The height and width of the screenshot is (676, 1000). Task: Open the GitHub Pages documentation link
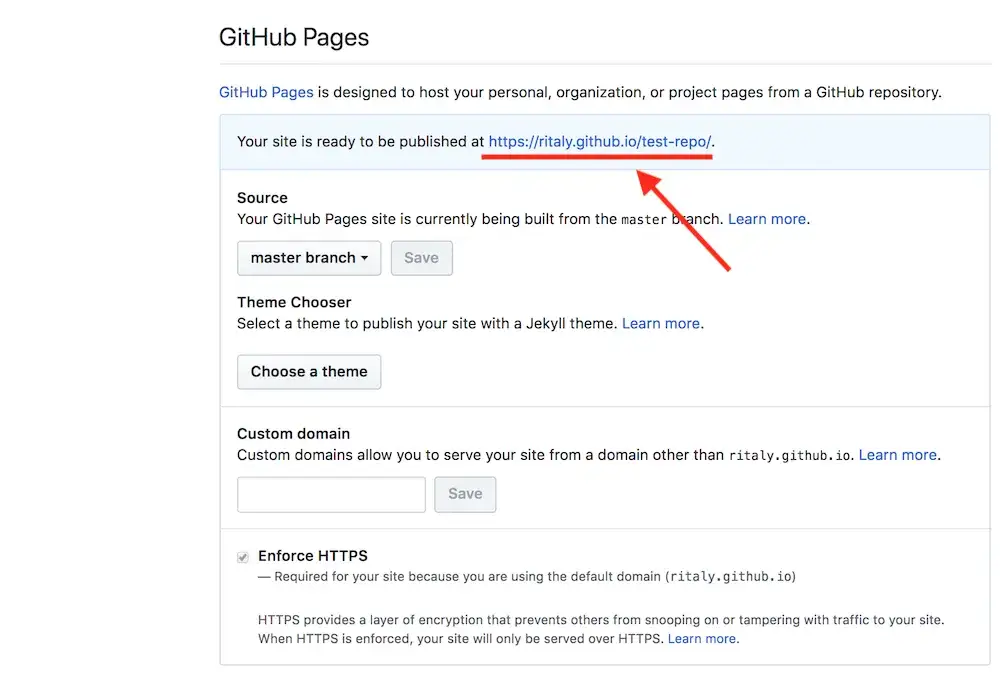tap(266, 92)
